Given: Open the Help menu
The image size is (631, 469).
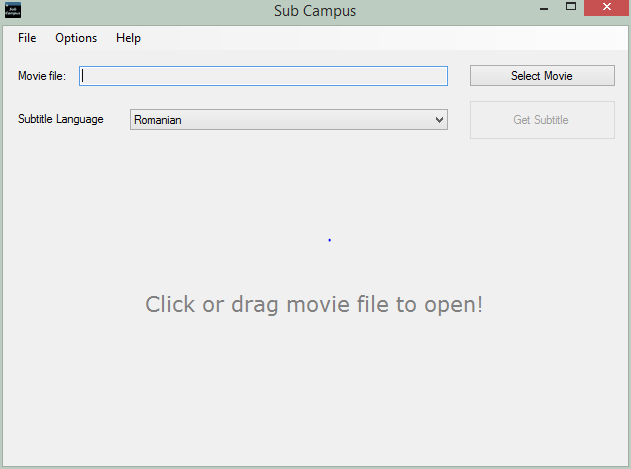Looking at the screenshot, I should coord(128,38).
